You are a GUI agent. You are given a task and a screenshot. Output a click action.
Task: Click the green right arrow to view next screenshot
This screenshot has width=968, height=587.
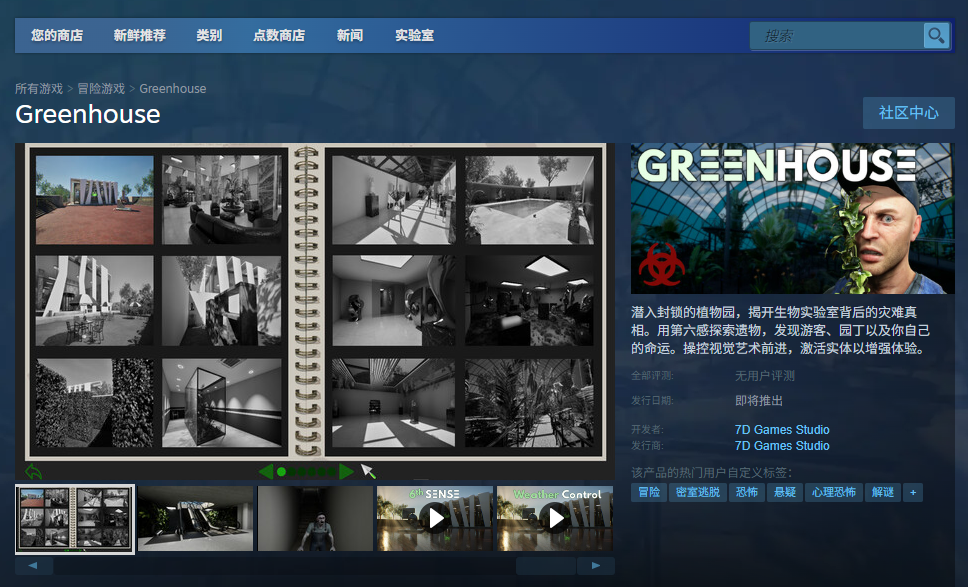pos(345,471)
